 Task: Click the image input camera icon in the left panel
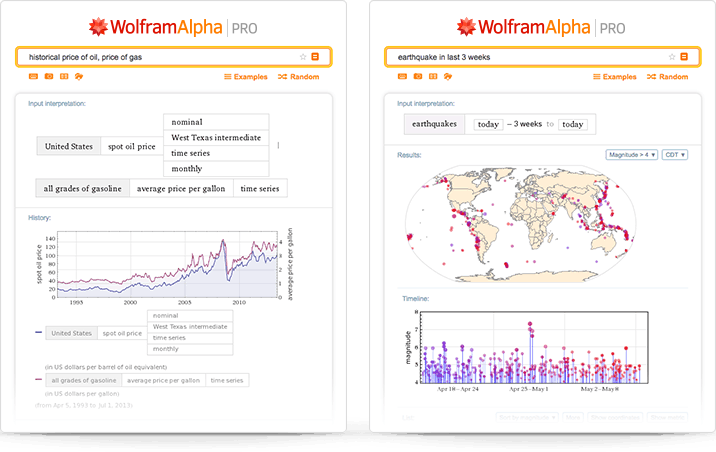(48, 76)
